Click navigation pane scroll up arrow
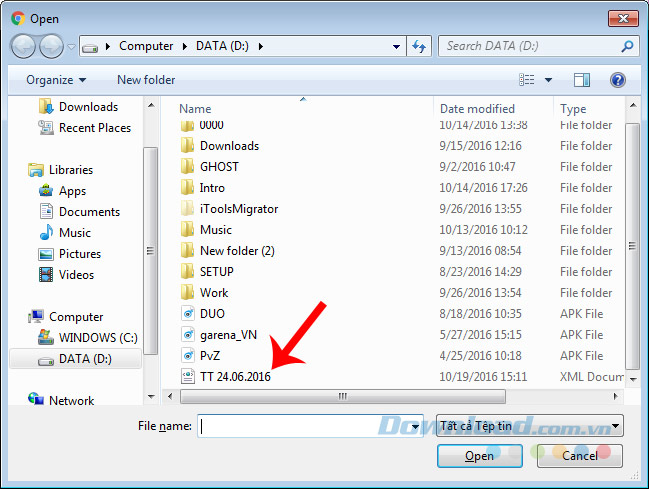 click(151, 105)
